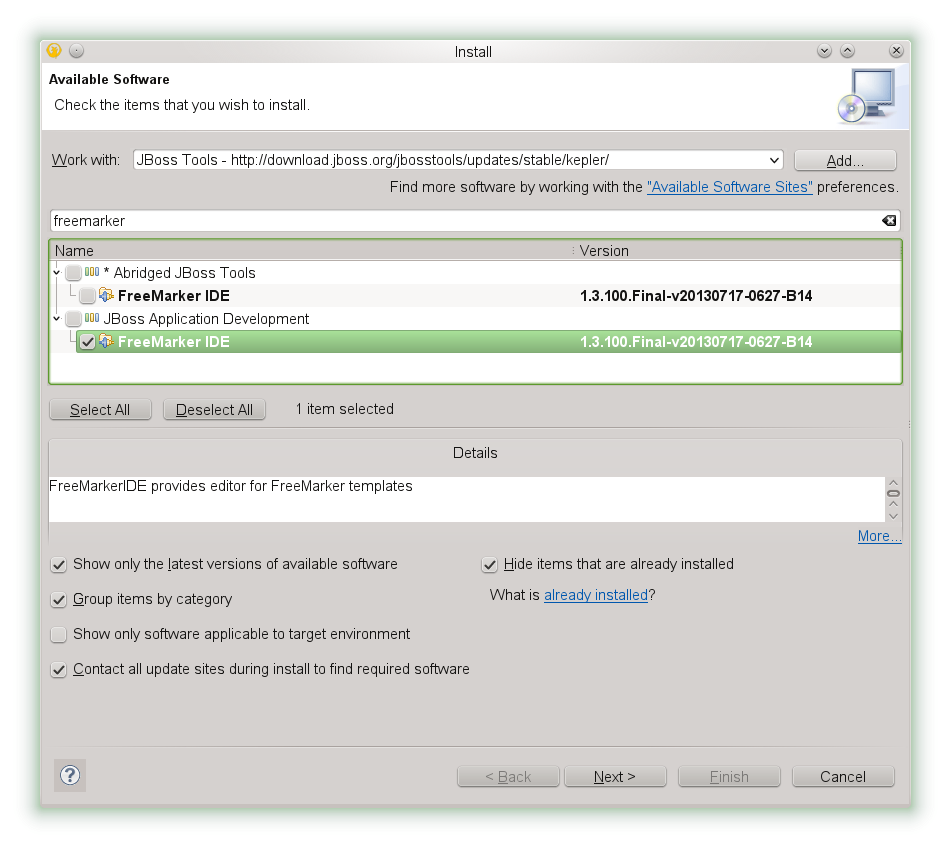
Task: Click the Version column header
Action: (x=735, y=251)
